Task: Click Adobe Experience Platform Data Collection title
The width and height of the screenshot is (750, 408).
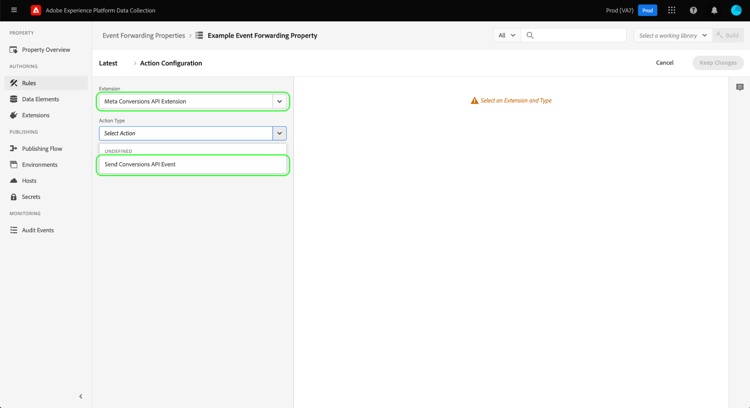Action: pyautogui.click(x=100, y=10)
